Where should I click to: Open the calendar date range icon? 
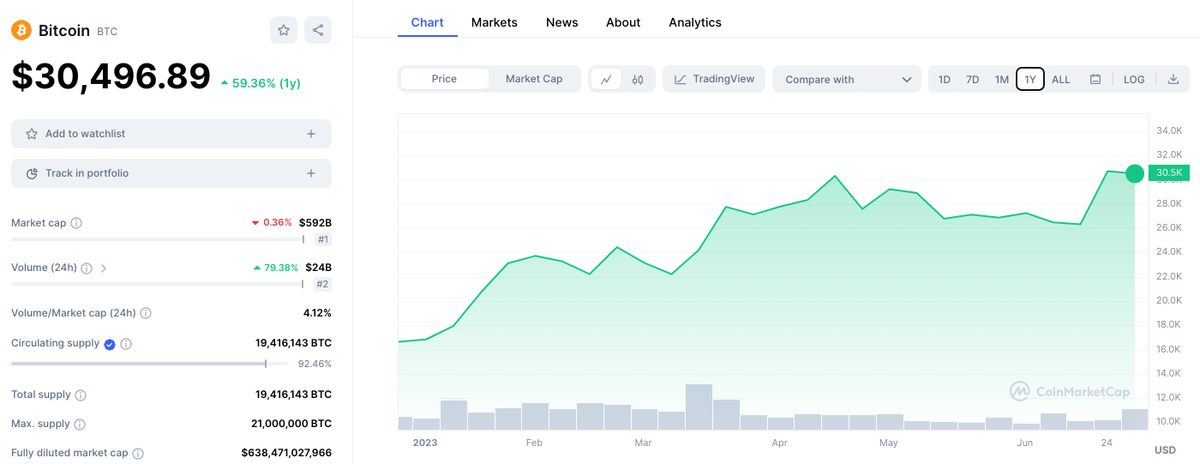point(1095,79)
